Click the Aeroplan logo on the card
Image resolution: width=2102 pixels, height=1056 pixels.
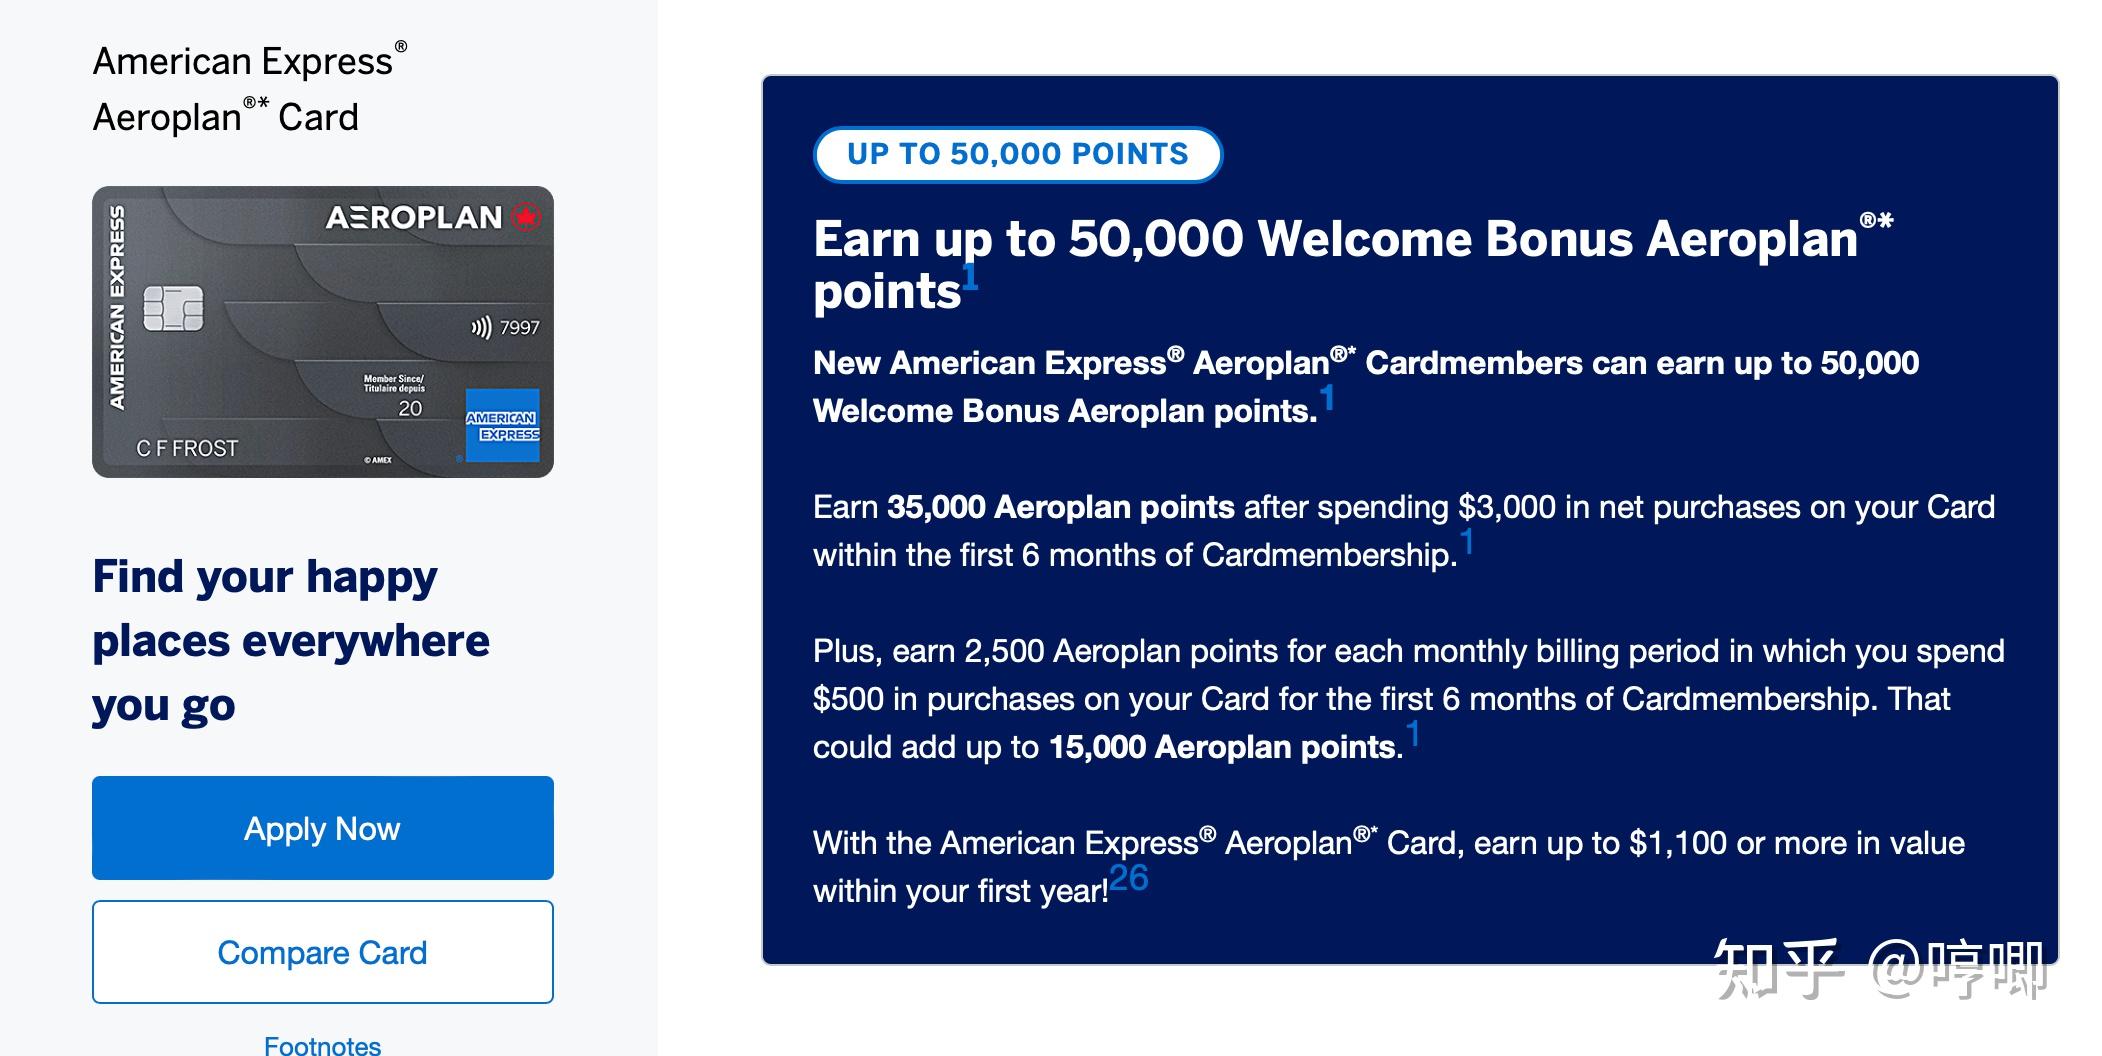tap(413, 217)
